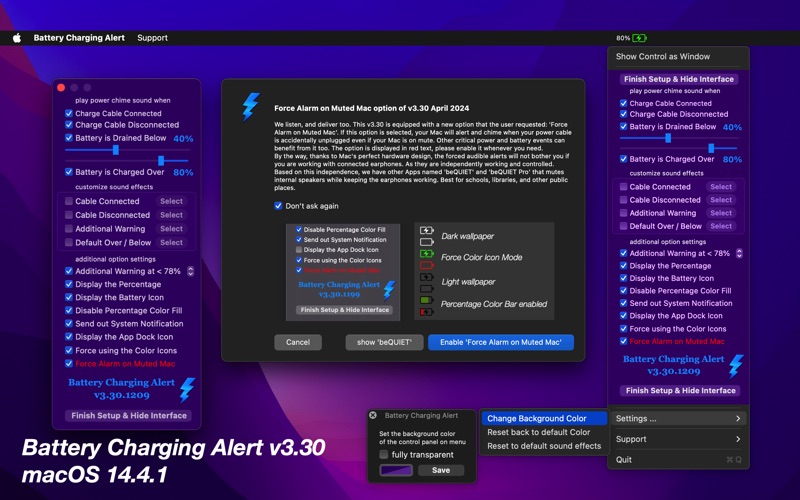The width and height of the screenshot is (800, 500).
Task: Select sound for Cable Connected in menu panel
Action: [x=721, y=187]
